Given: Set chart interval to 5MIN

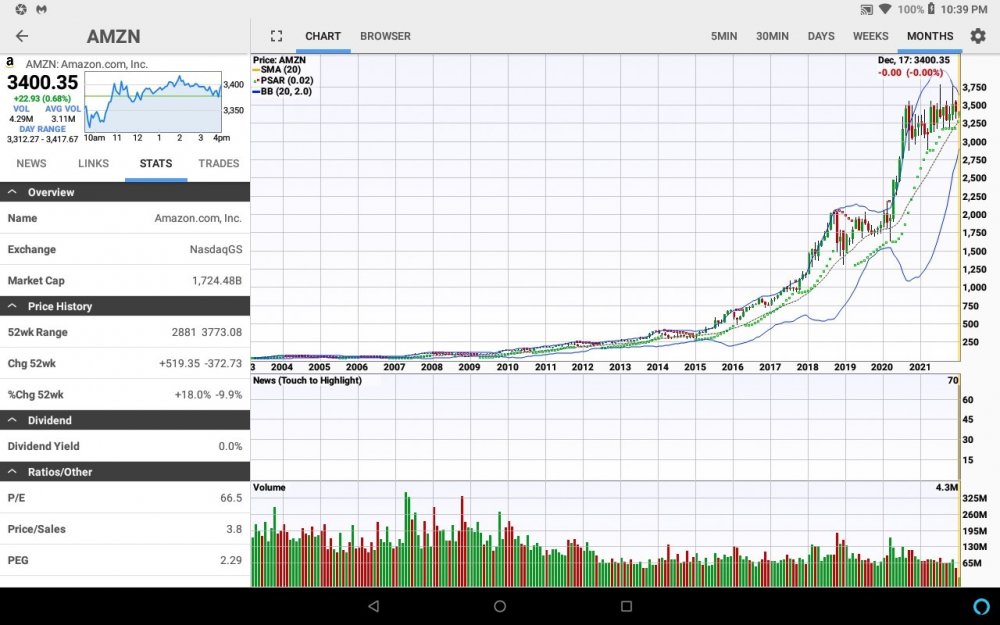Looking at the screenshot, I should click(x=724, y=36).
